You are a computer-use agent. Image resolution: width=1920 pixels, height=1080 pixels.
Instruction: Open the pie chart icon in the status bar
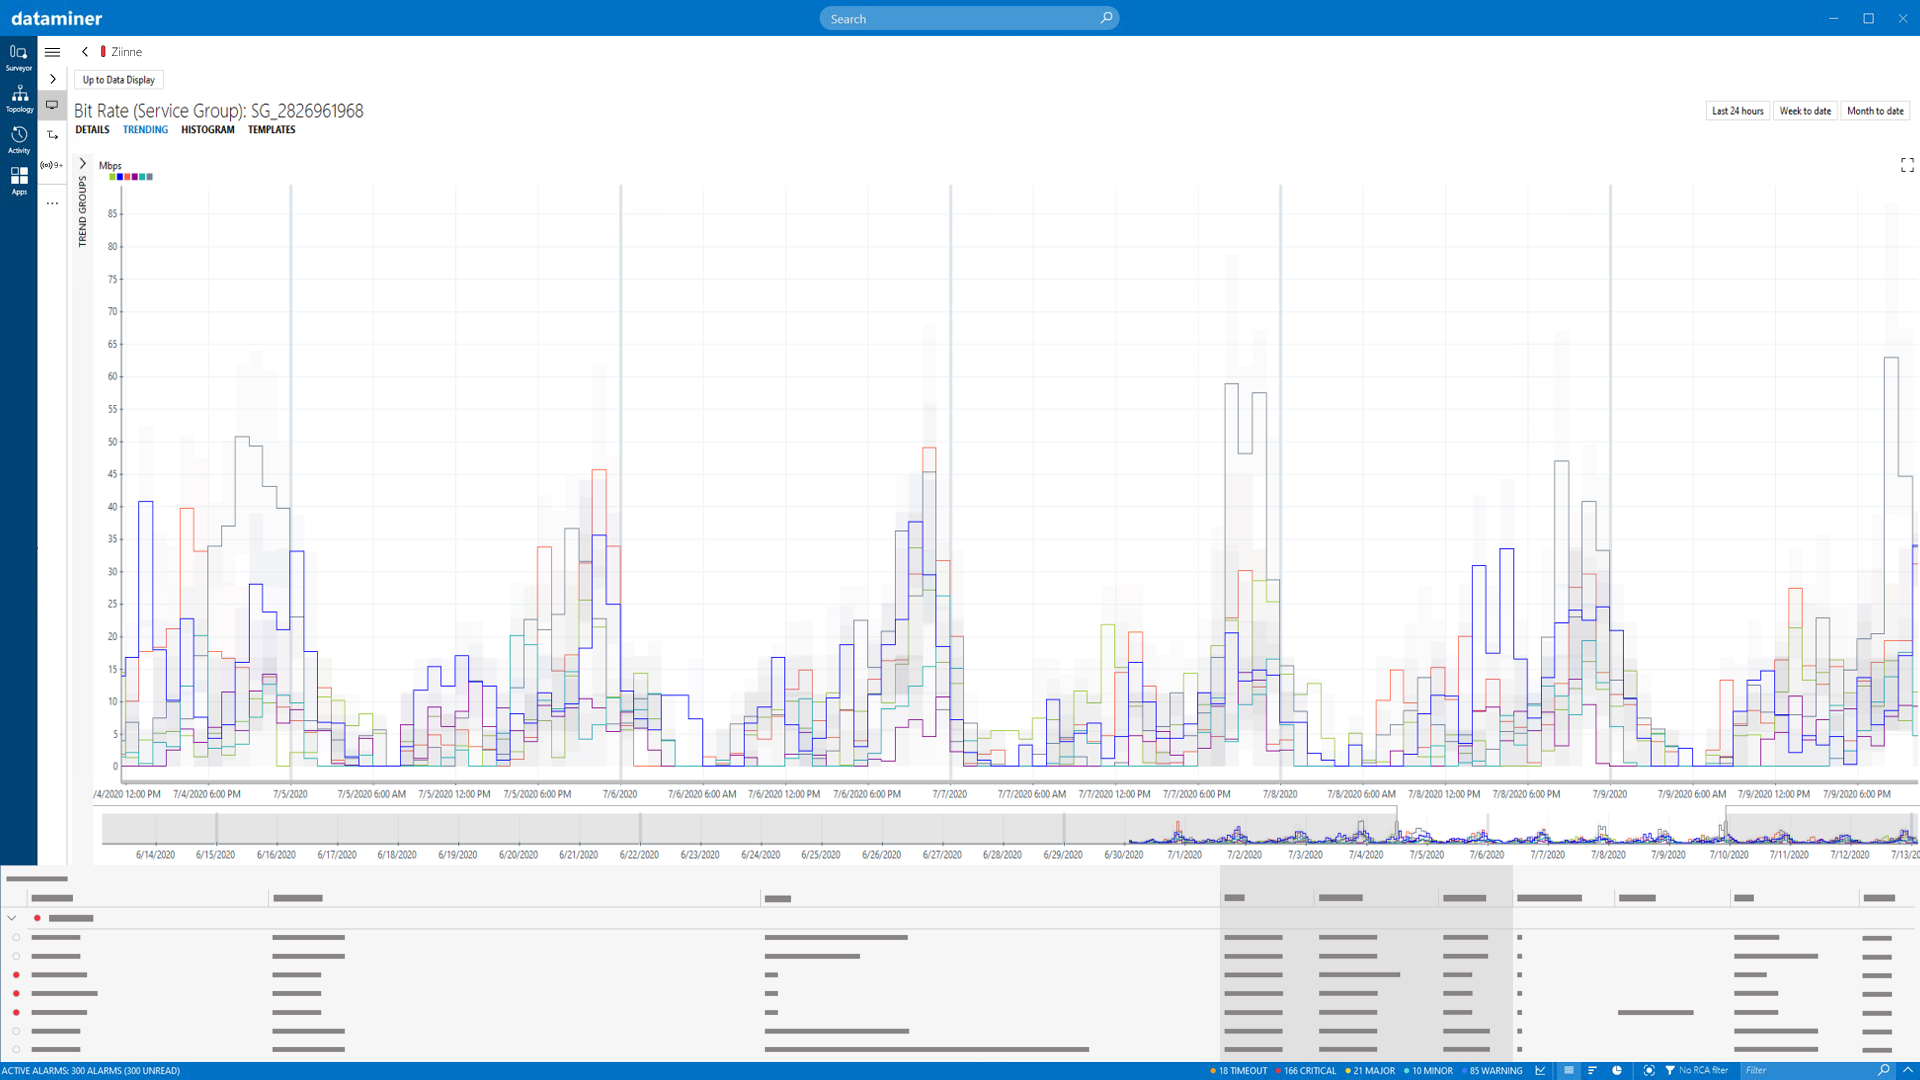[x=1618, y=1070]
